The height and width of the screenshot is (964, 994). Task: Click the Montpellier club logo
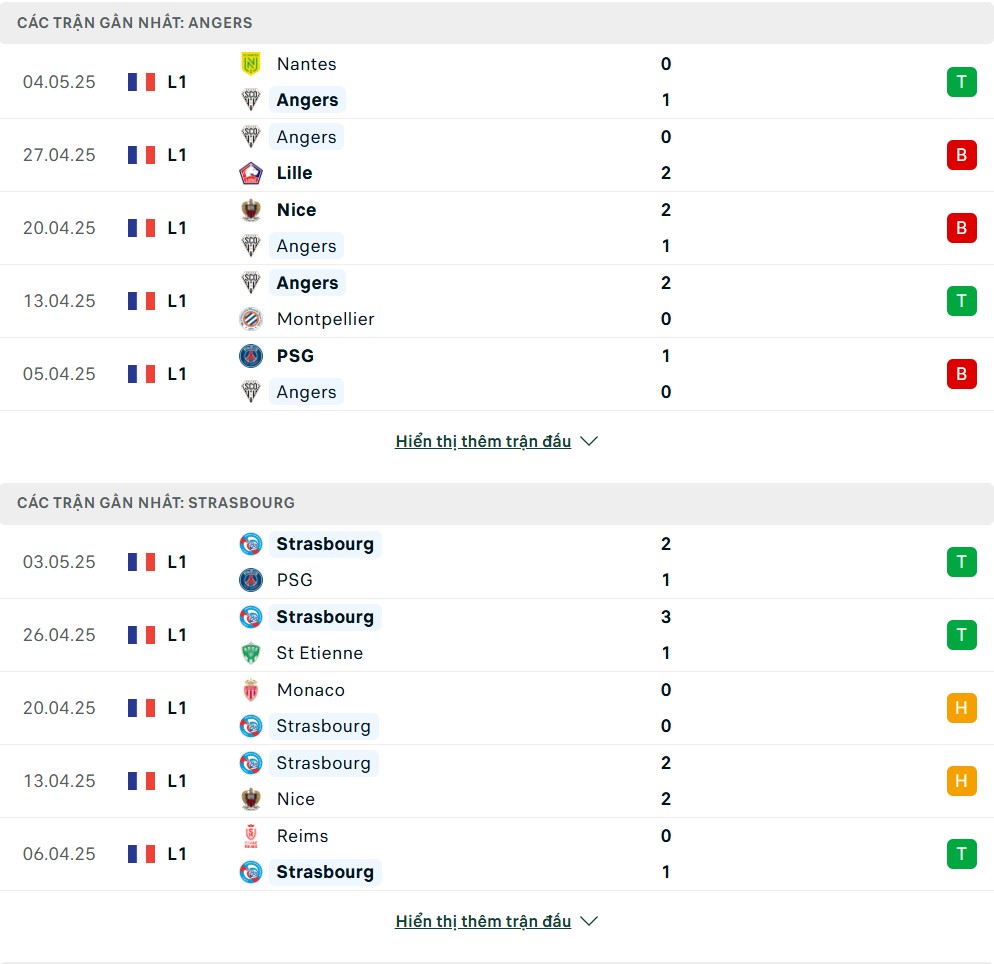[x=251, y=319]
